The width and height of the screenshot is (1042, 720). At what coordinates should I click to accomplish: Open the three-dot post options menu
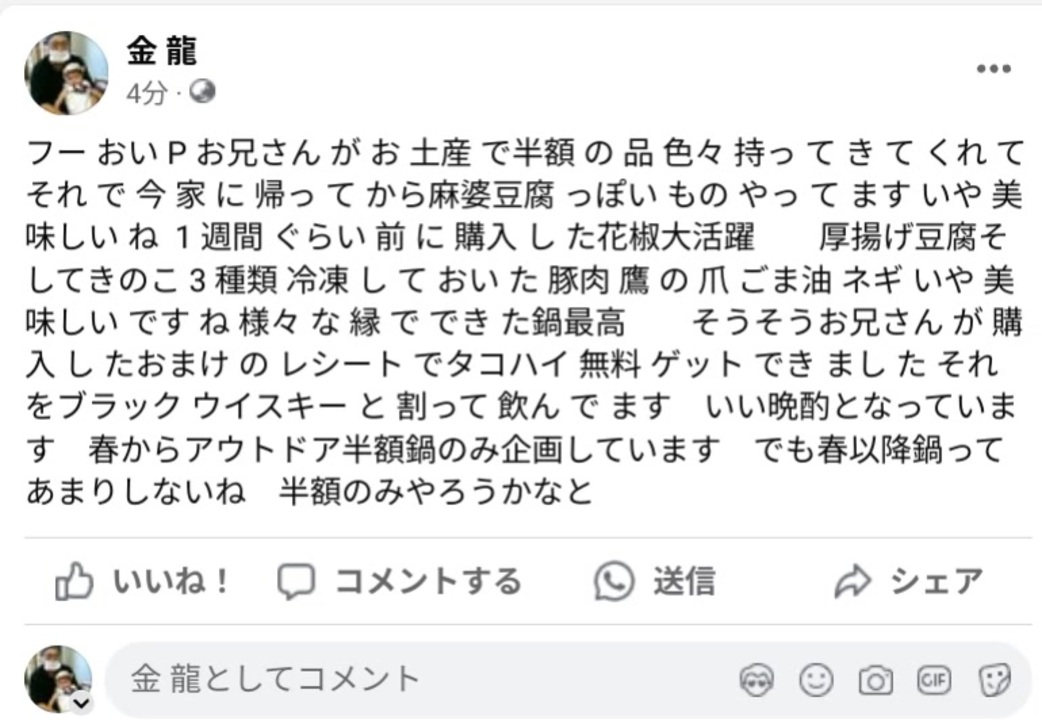click(x=993, y=68)
